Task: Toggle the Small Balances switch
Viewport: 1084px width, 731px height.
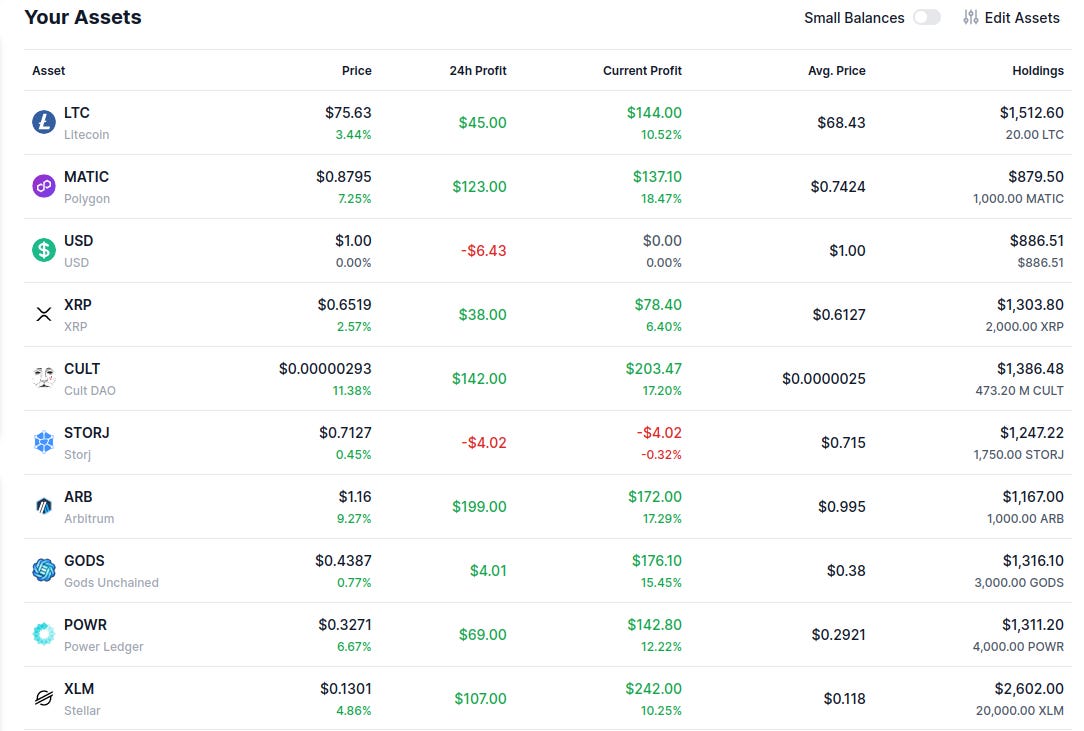Action: [x=926, y=17]
